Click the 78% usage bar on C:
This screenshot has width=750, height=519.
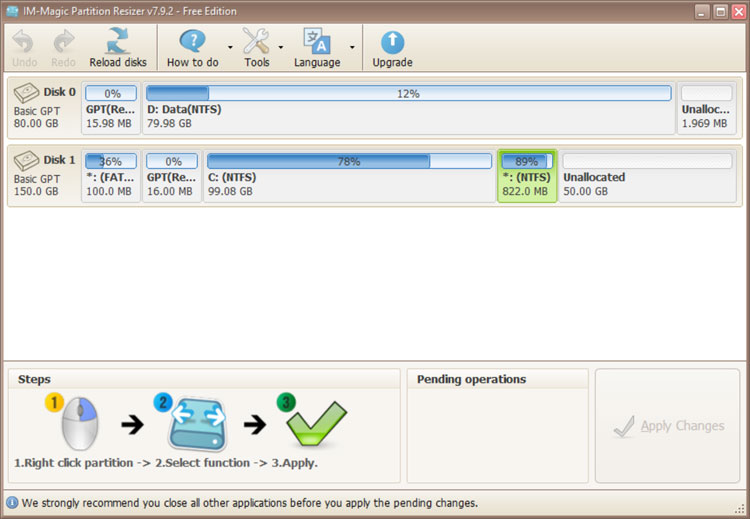[x=349, y=161]
